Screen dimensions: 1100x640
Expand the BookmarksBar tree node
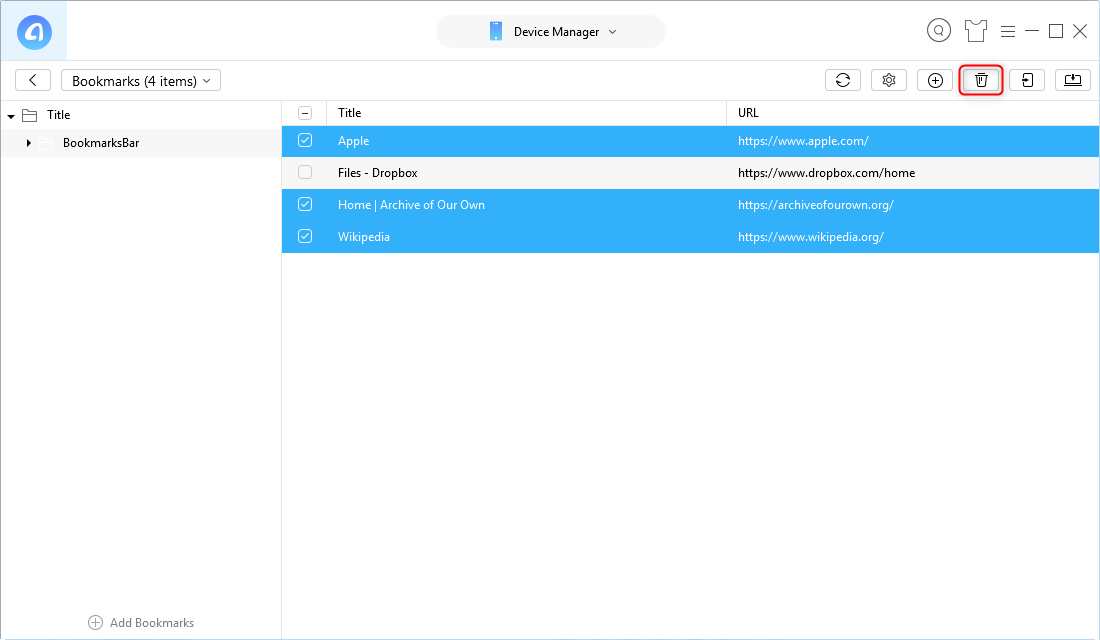[x=28, y=143]
